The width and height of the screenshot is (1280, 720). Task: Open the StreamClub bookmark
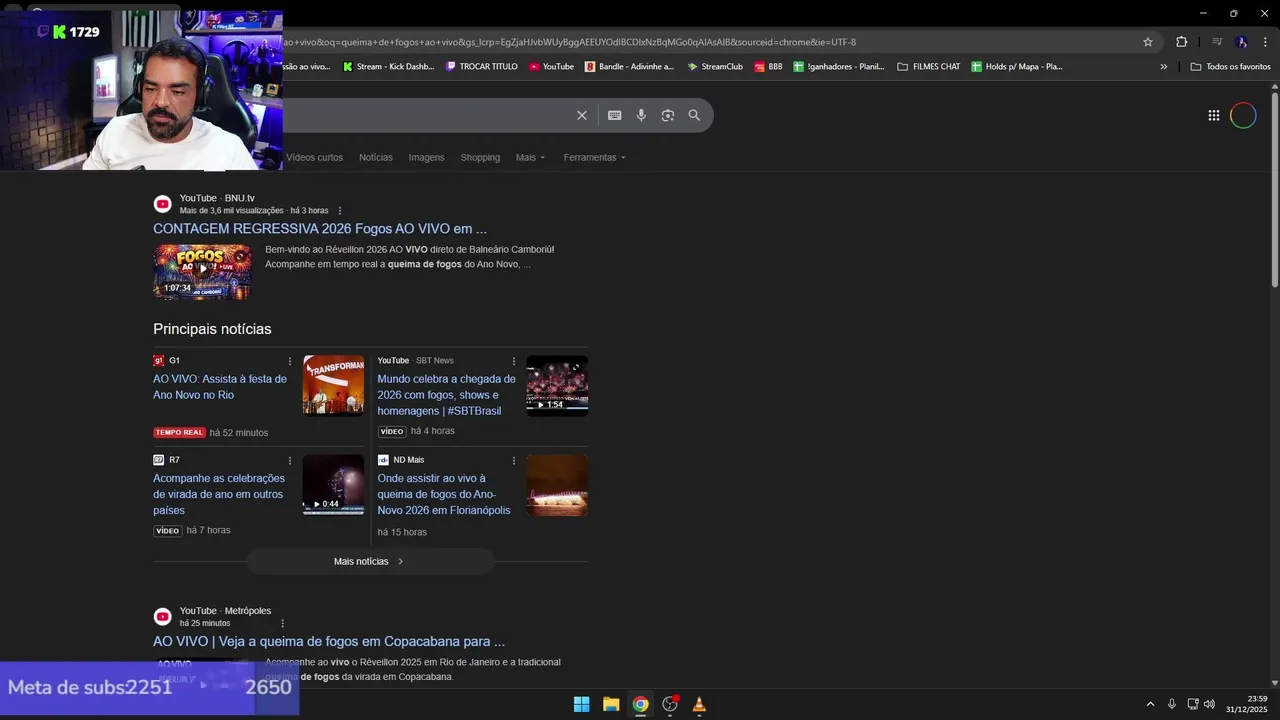click(x=715, y=67)
